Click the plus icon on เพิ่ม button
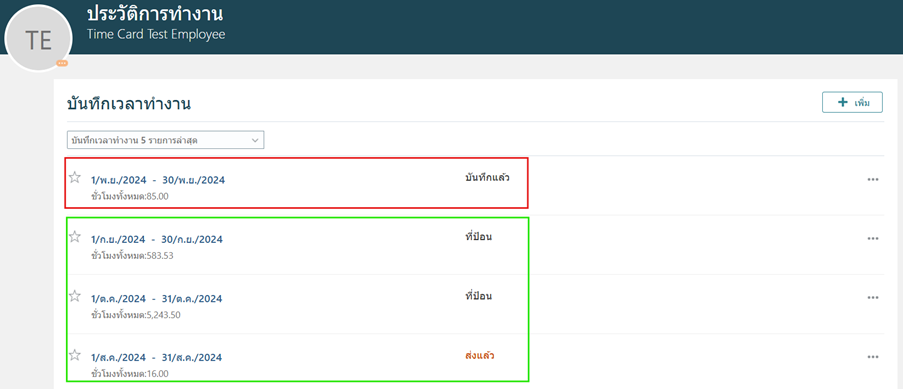The width and height of the screenshot is (903, 389). 842,102
